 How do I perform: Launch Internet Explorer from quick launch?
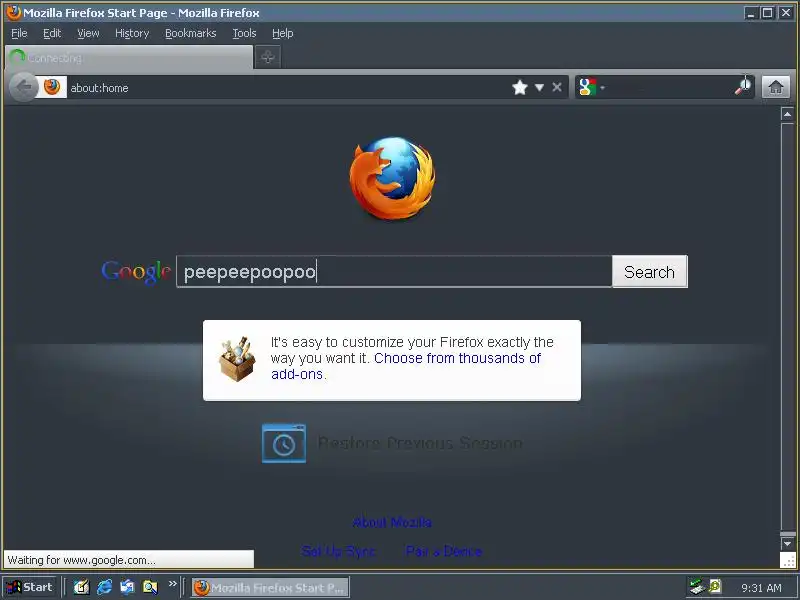point(105,587)
